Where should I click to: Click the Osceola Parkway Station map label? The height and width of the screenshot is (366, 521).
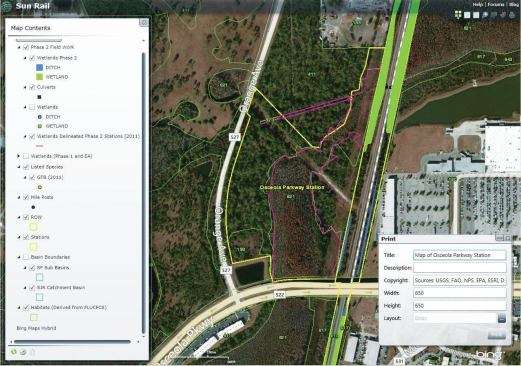point(292,187)
